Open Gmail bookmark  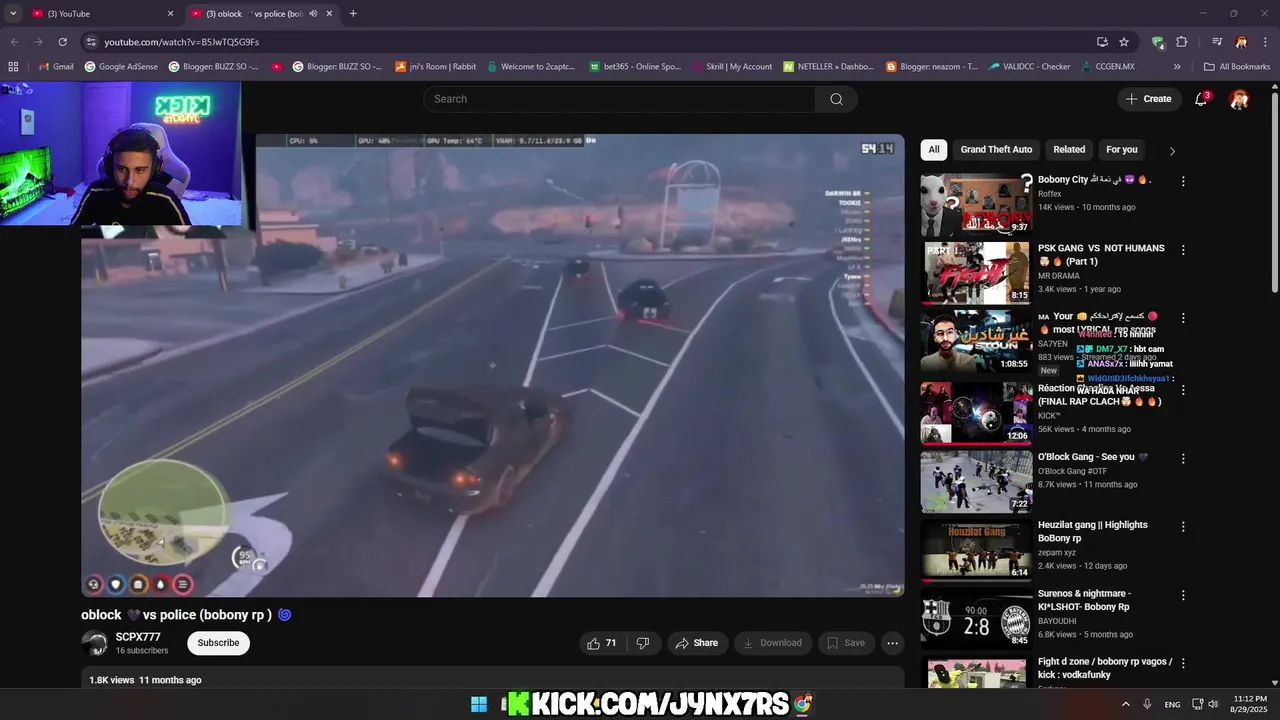[x=55, y=66]
